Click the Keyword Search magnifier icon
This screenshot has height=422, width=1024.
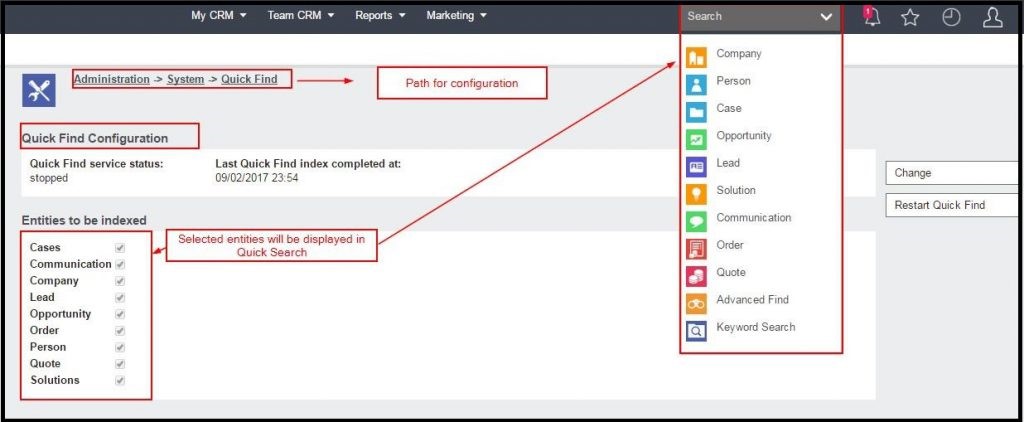point(697,332)
